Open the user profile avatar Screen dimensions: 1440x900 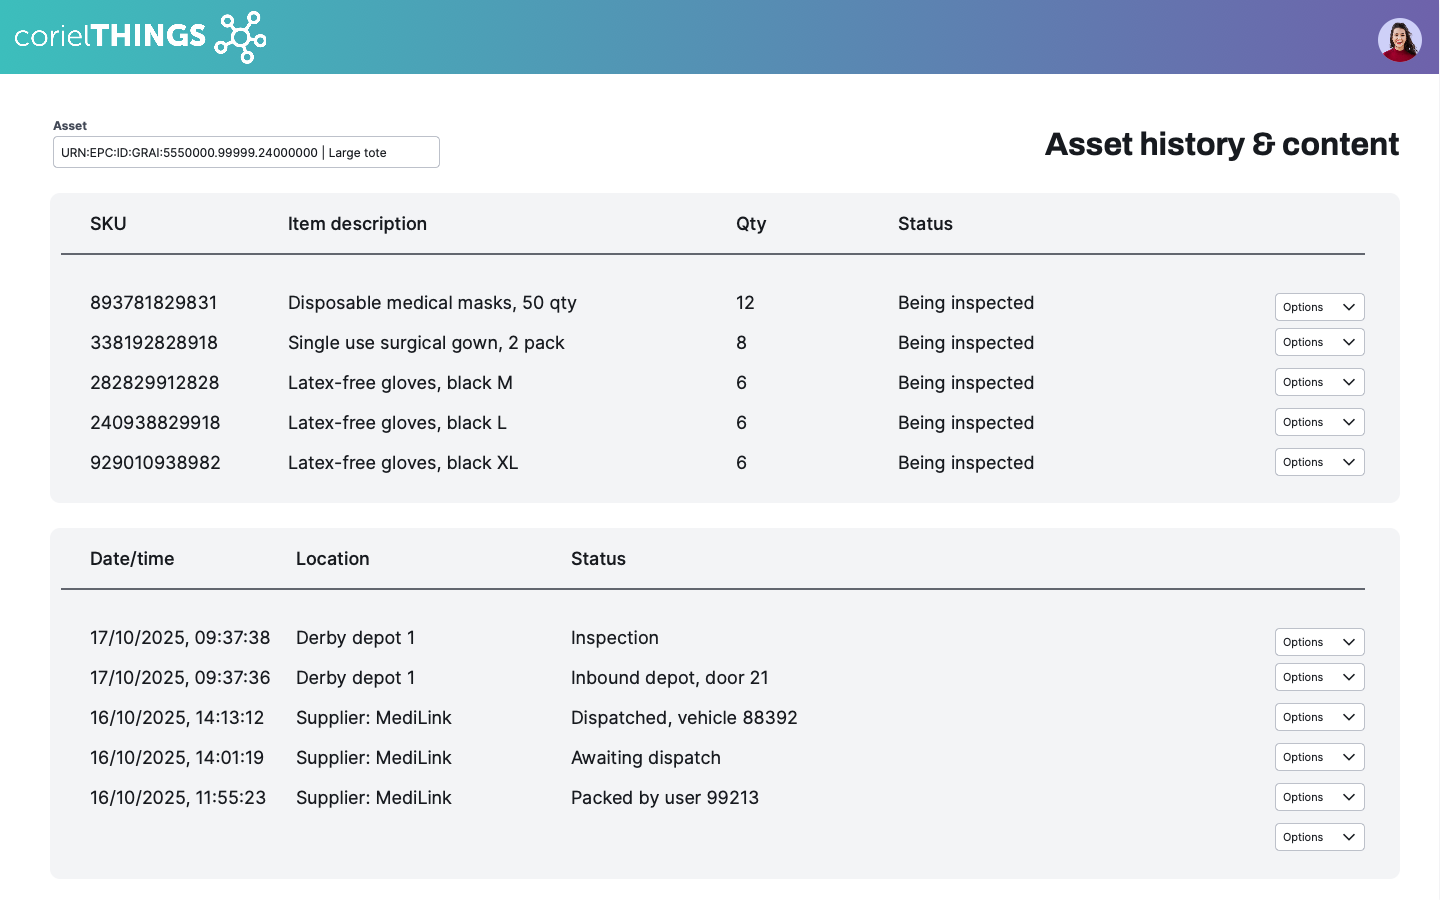click(x=1399, y=40)
